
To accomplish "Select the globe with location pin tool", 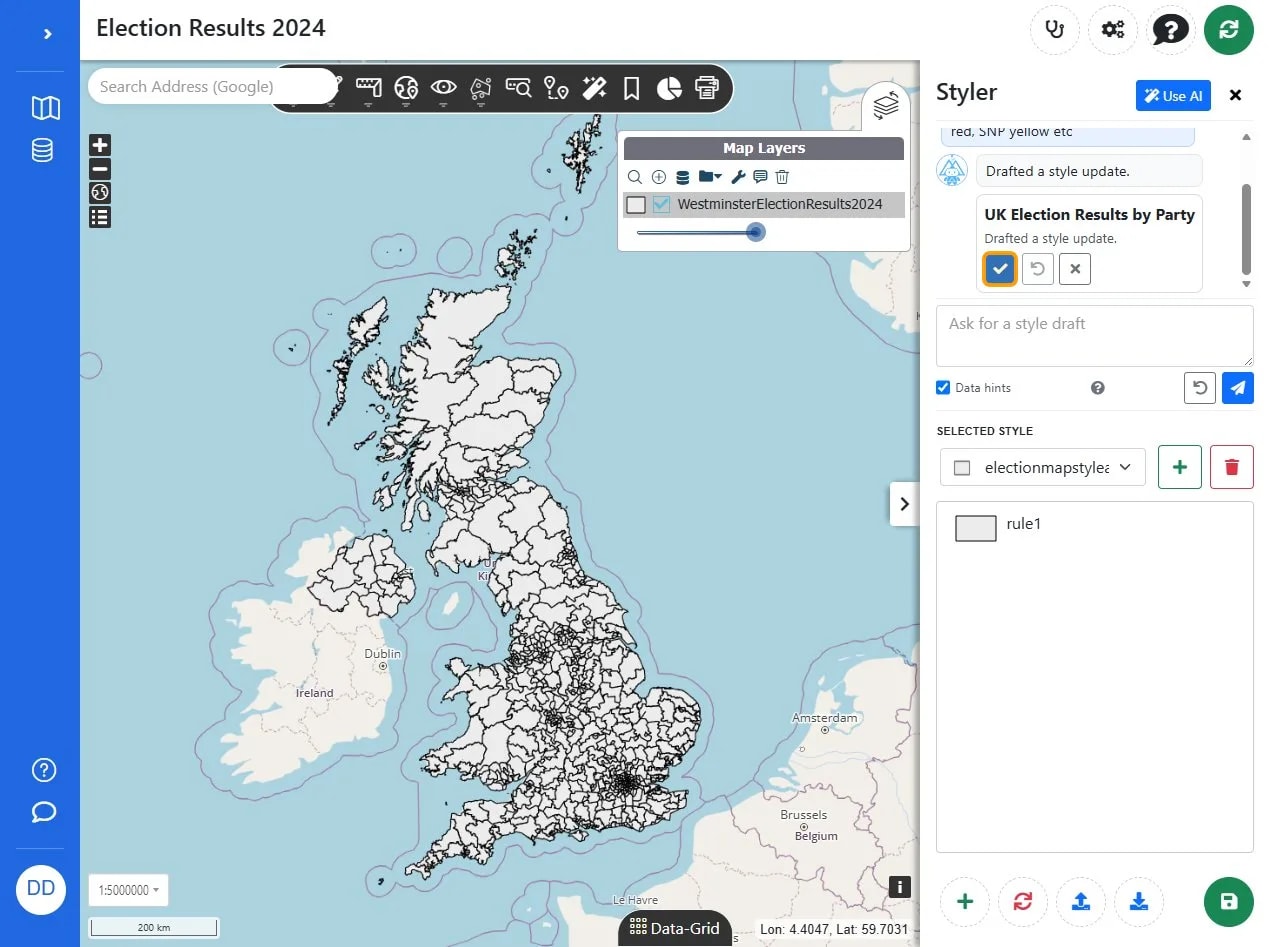I will (x=406, y=88).
